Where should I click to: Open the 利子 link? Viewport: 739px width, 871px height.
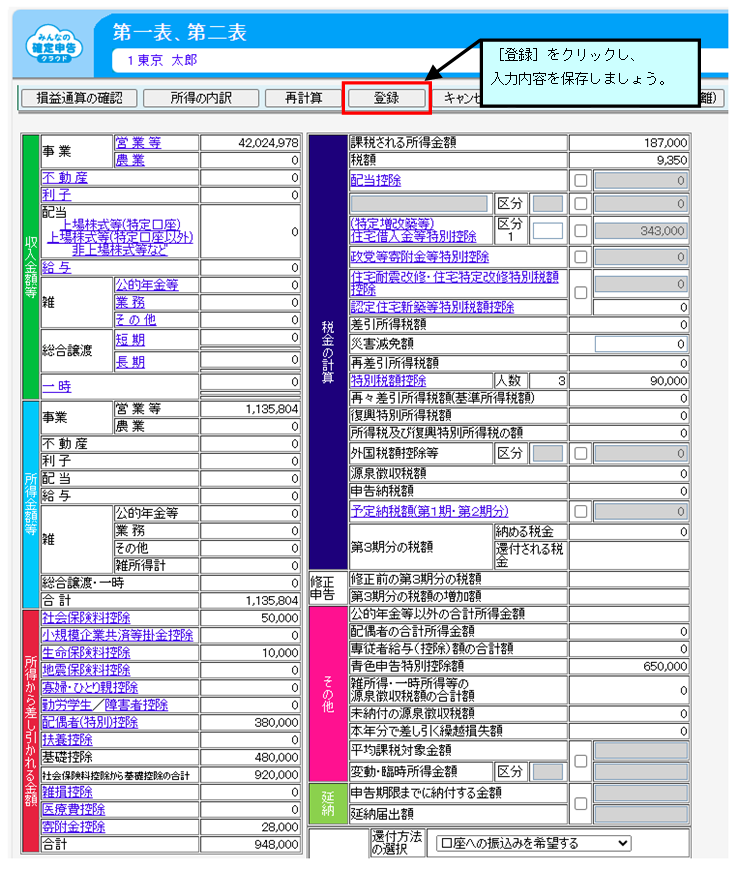point(57,195)
